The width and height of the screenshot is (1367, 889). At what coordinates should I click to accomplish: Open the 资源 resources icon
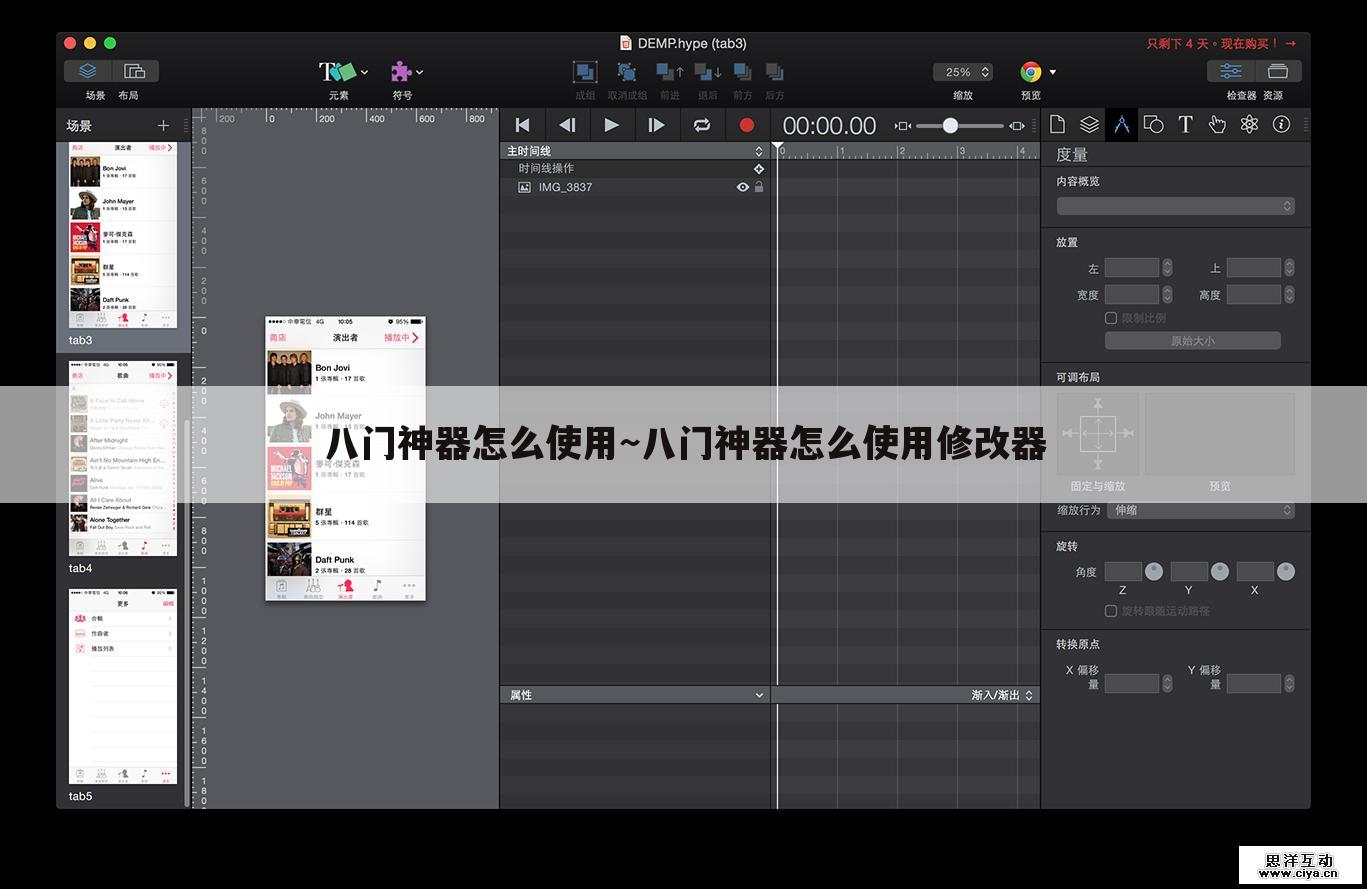tap(1278, 71)
